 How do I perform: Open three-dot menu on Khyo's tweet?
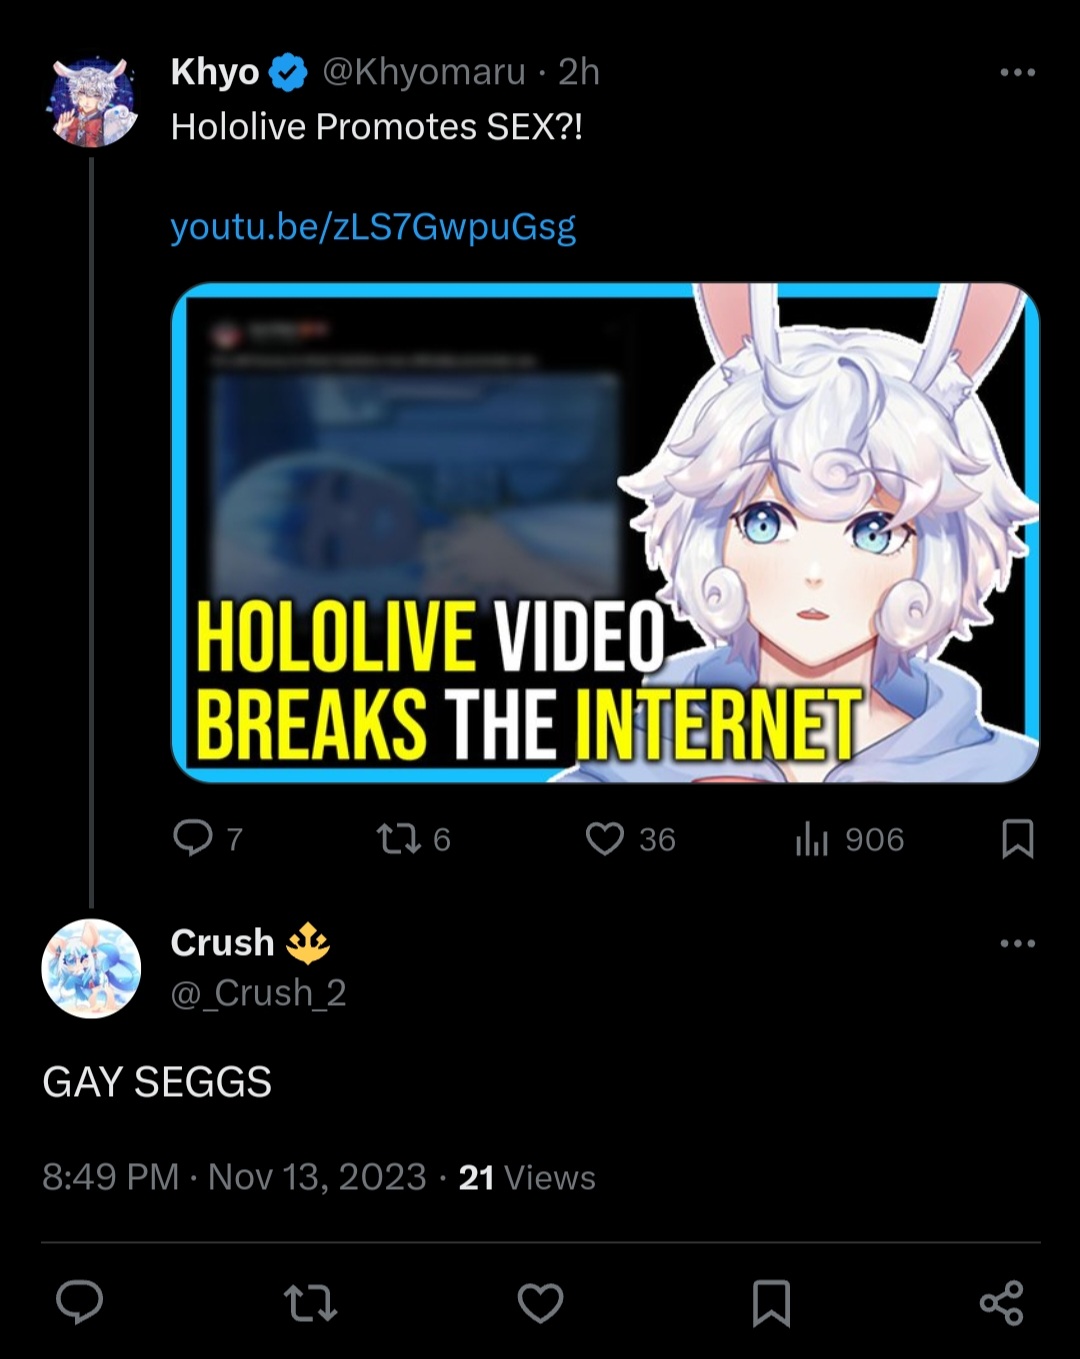click(x=1017, y=72)
